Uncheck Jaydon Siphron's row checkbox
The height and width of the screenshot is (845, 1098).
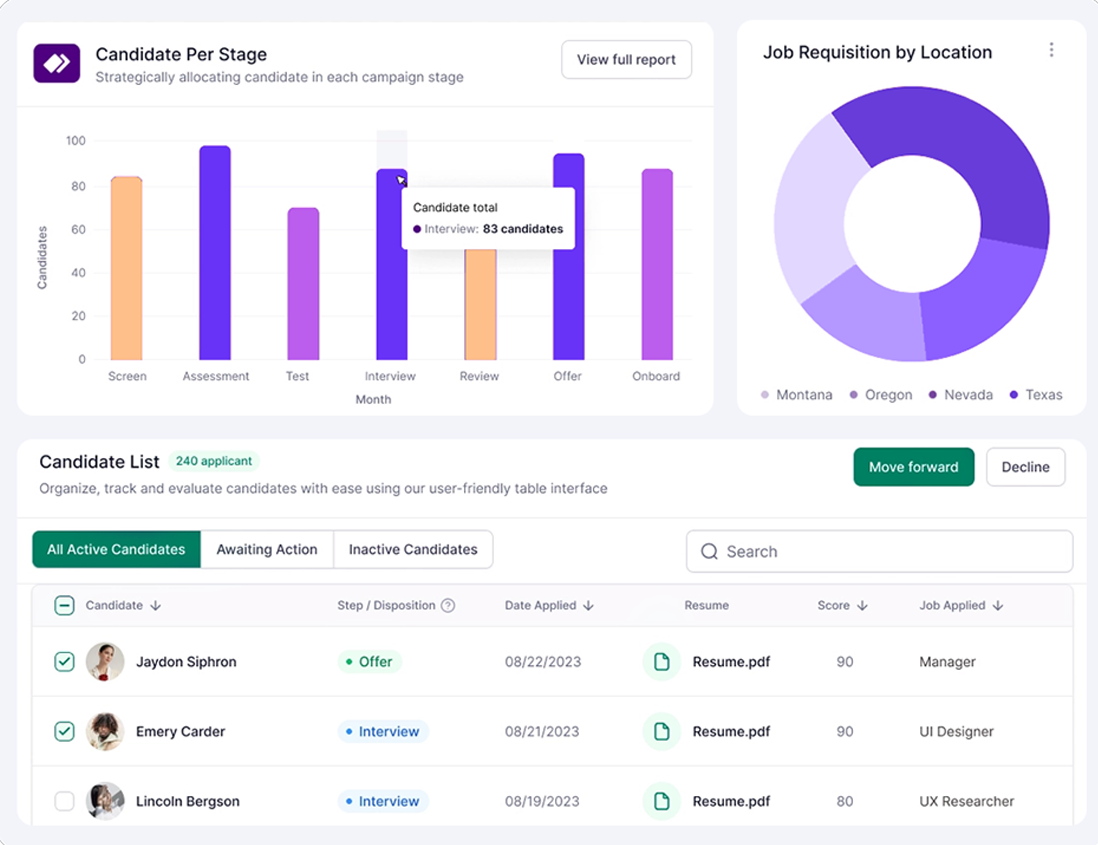[x=65, y=661]
